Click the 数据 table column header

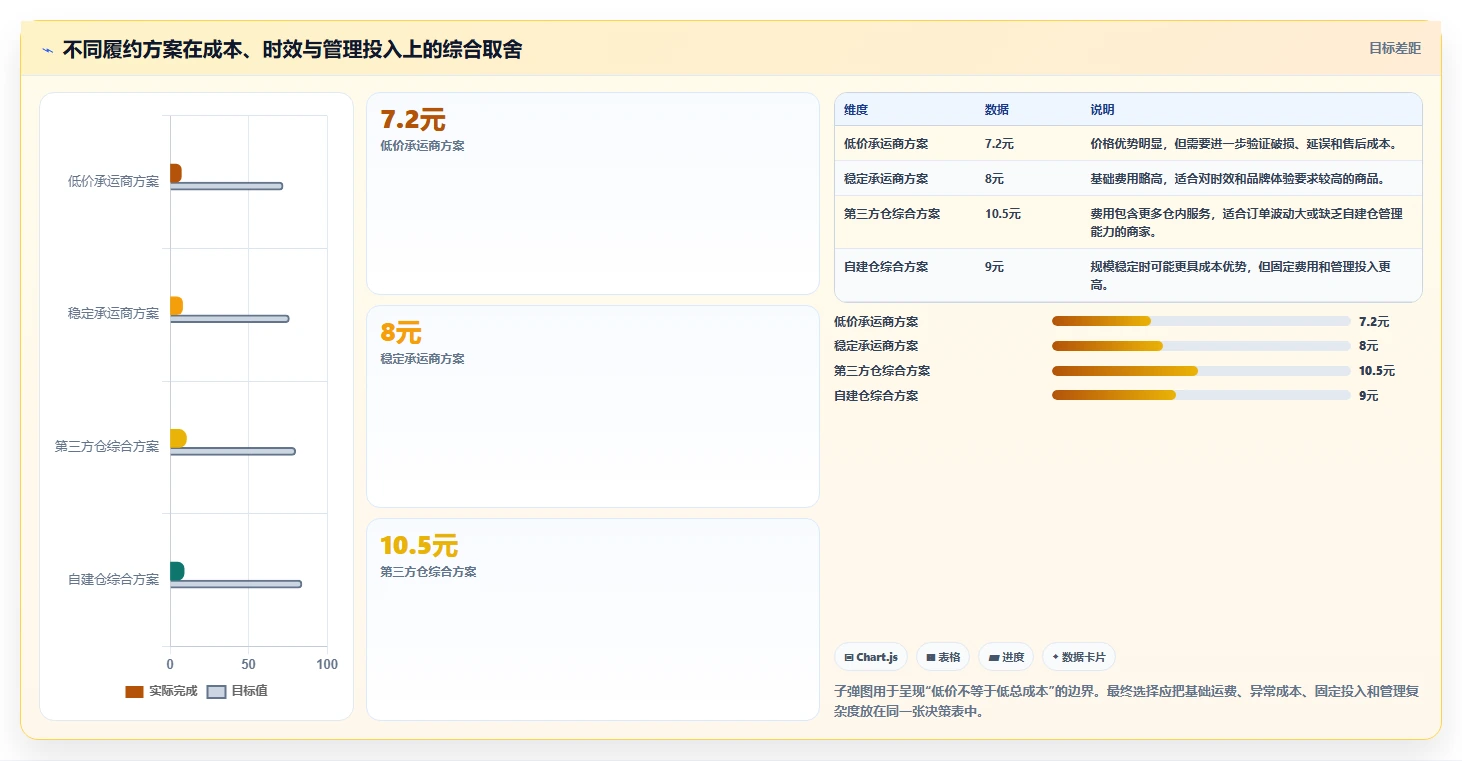[x=997, y=110]
